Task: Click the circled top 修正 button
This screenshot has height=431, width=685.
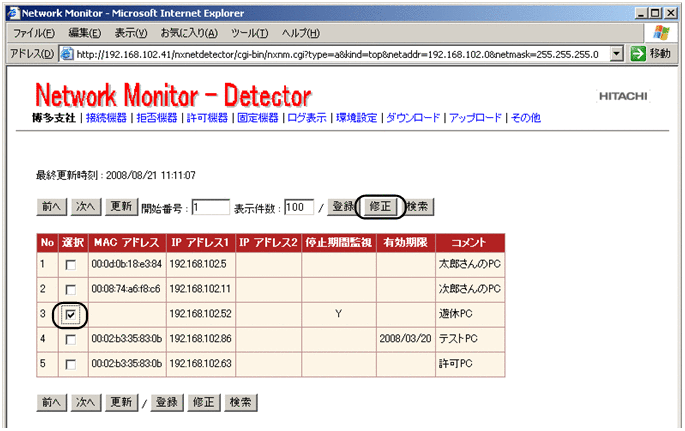Action: (380, 207)
